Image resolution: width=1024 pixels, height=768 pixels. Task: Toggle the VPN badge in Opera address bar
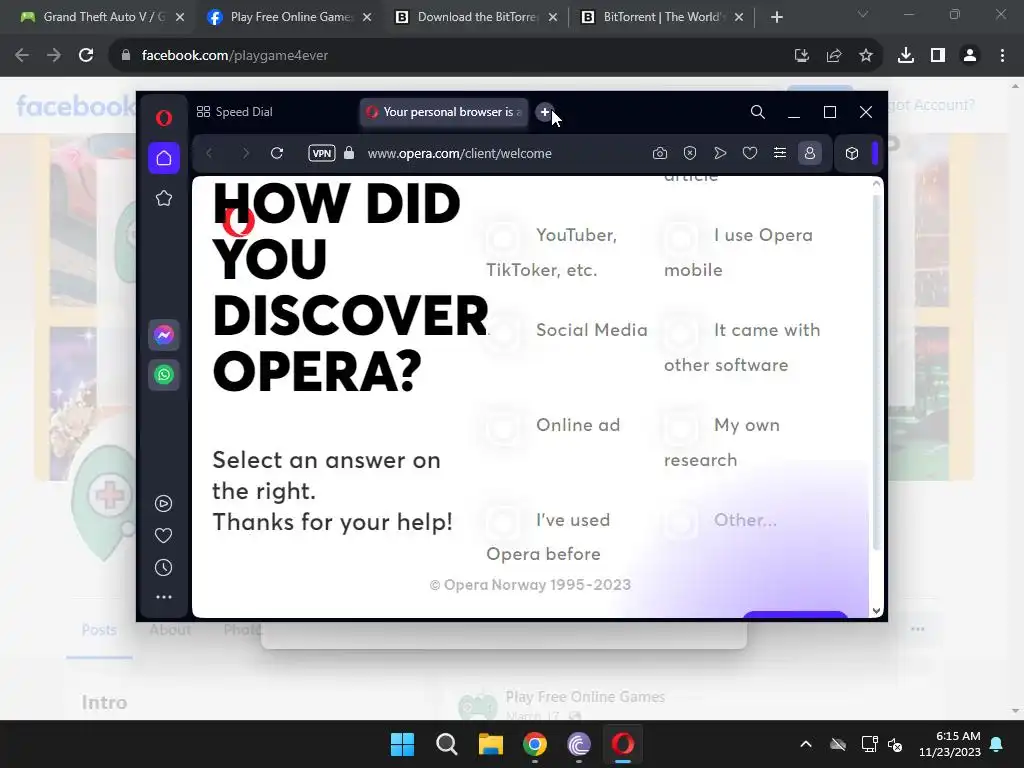click(322, 153)
